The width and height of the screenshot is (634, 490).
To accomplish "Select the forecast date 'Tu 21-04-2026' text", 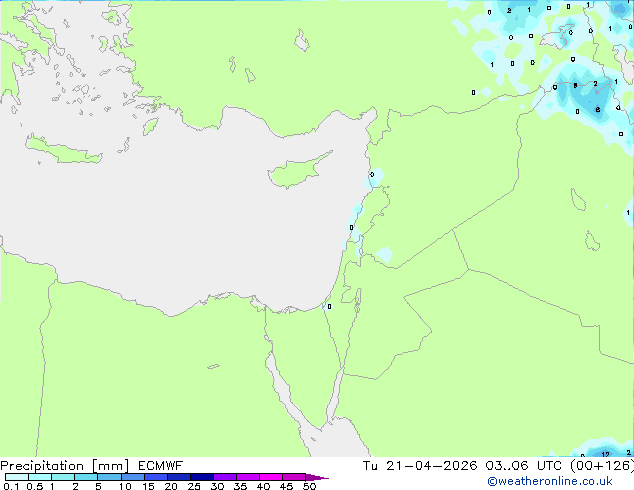I will 420,466.
